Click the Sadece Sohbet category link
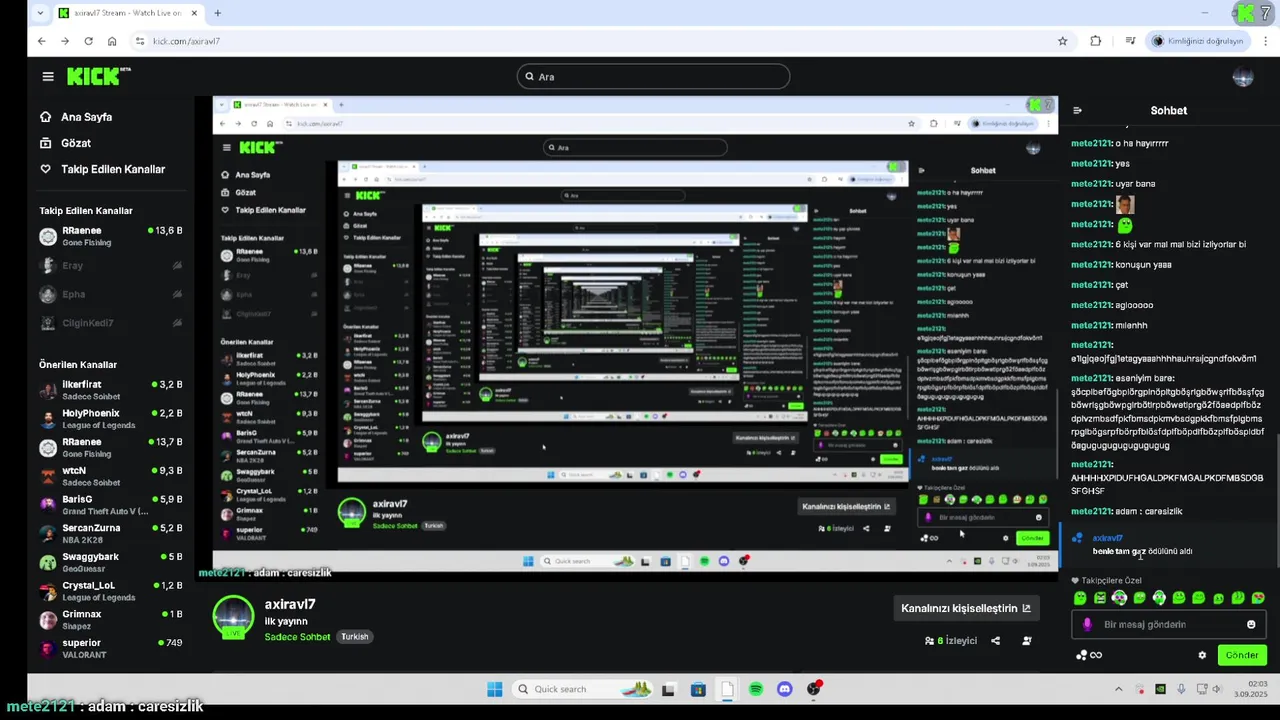The height and width of the screenshot is (720, 1280). click(x=297, y=637)
